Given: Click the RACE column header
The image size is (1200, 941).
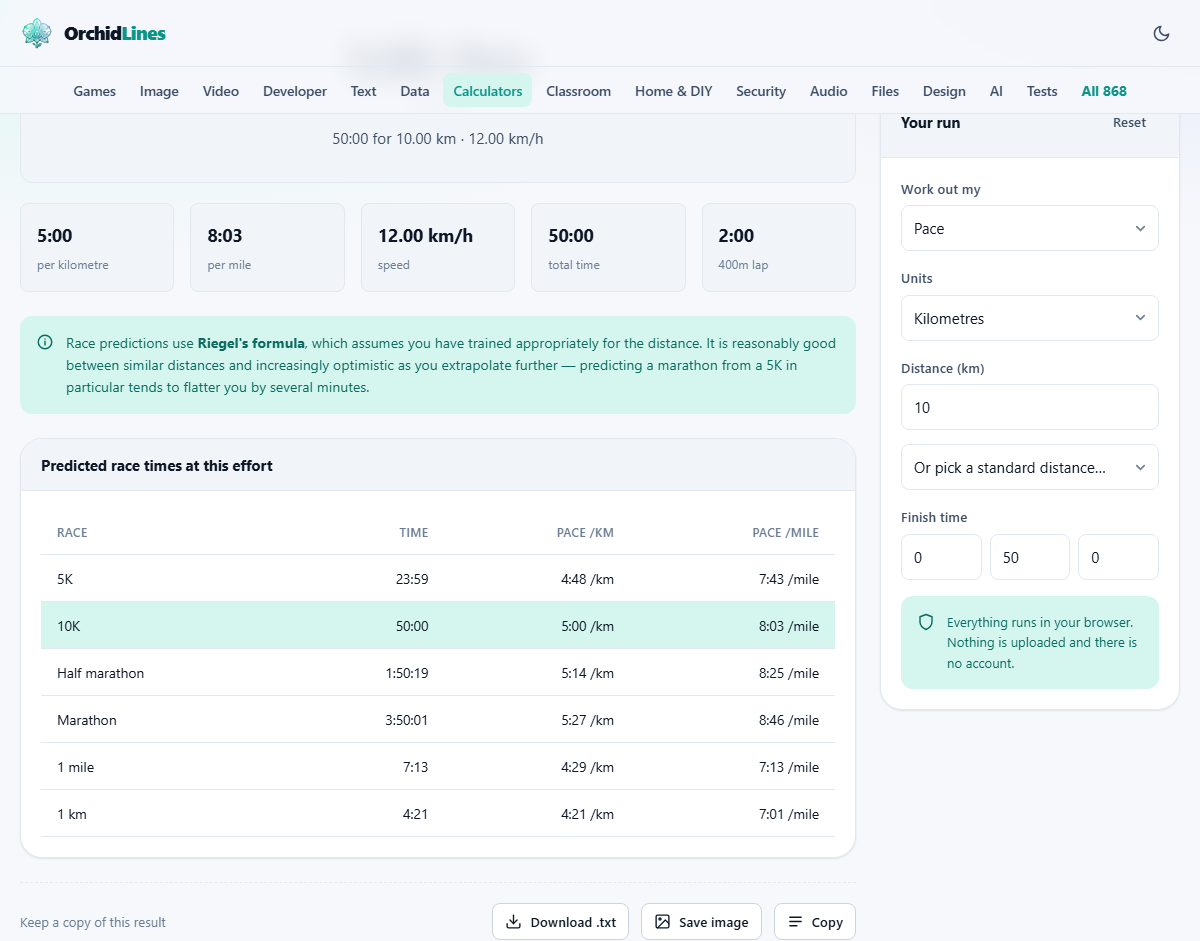Looking at the screenshot, I should 72,533.
